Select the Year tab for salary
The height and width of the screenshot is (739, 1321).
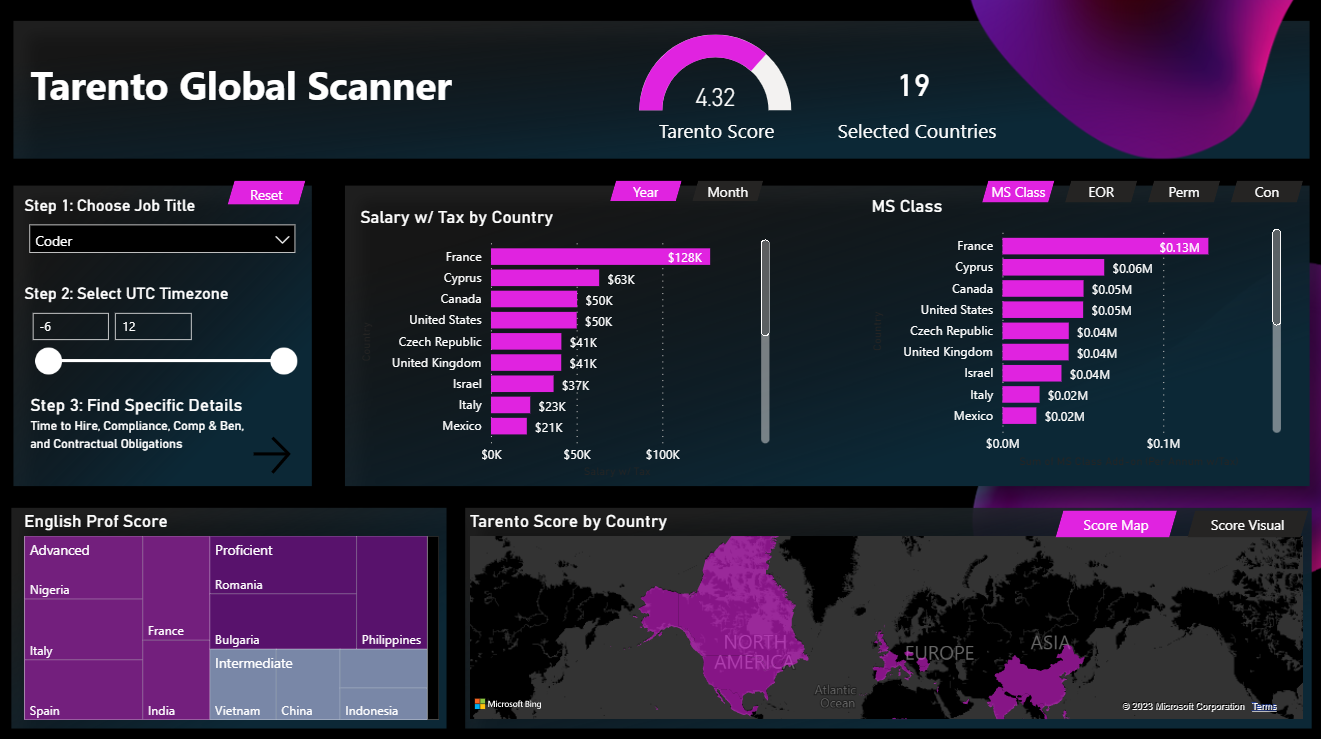645,192
